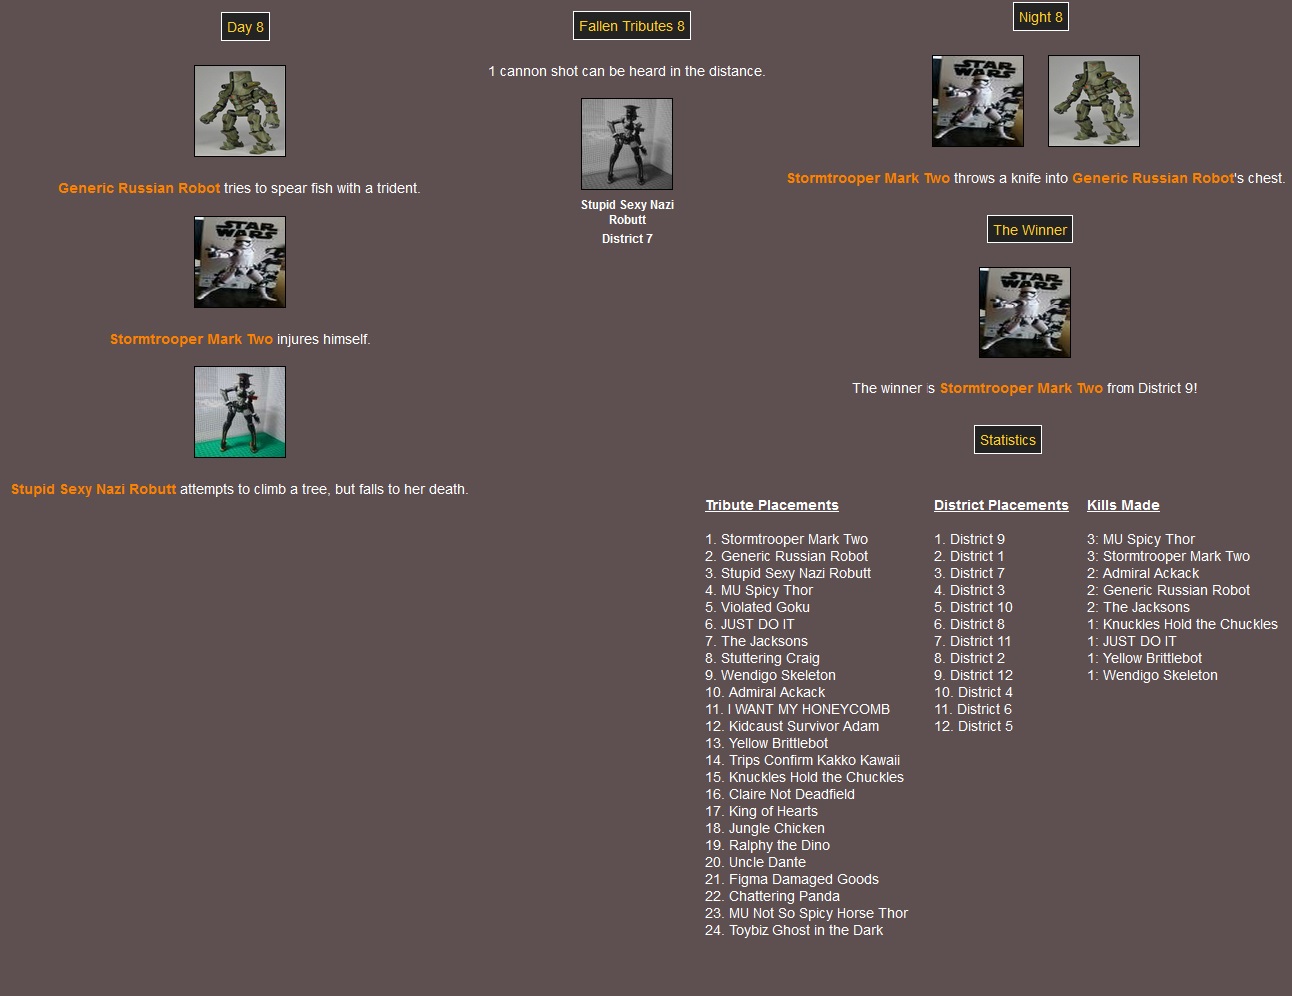Image resolution: width=1292 pixels, height=996 pixels.
Task: Open Generic Russian Robot image under Night 8
Action: [x=1094, y=101]
